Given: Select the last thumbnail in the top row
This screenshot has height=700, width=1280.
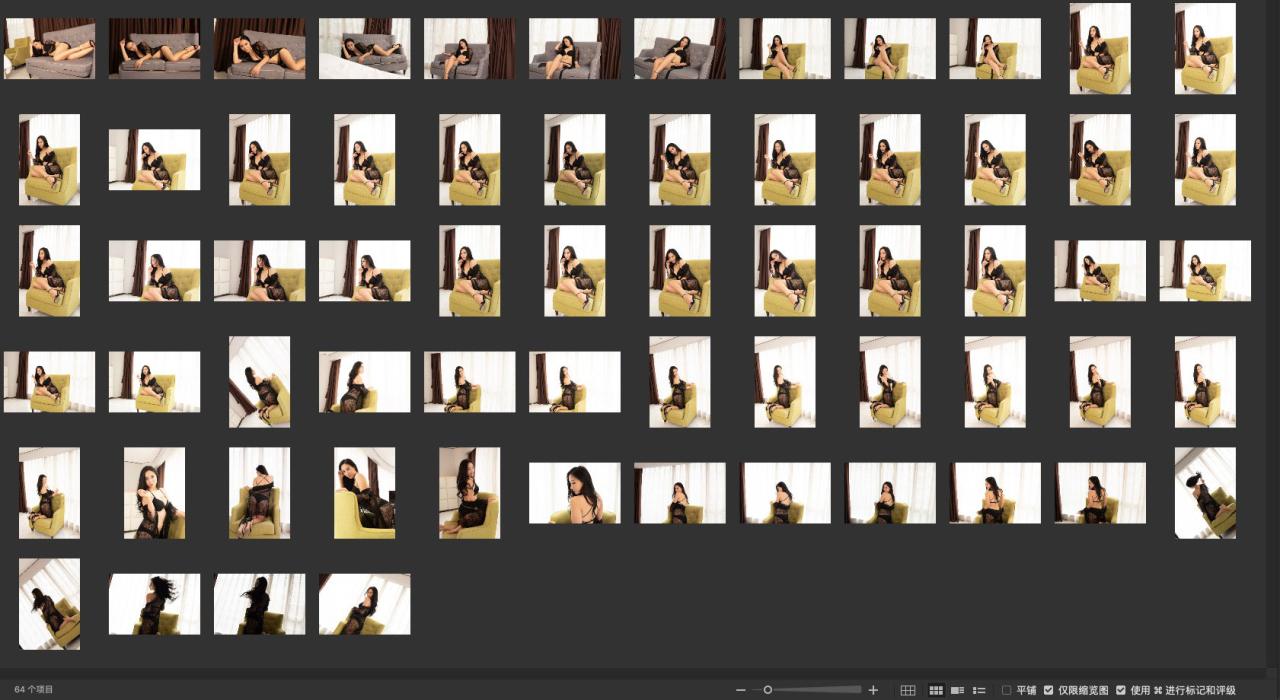Looking at the screenshot, I should tap(1204, 48).
